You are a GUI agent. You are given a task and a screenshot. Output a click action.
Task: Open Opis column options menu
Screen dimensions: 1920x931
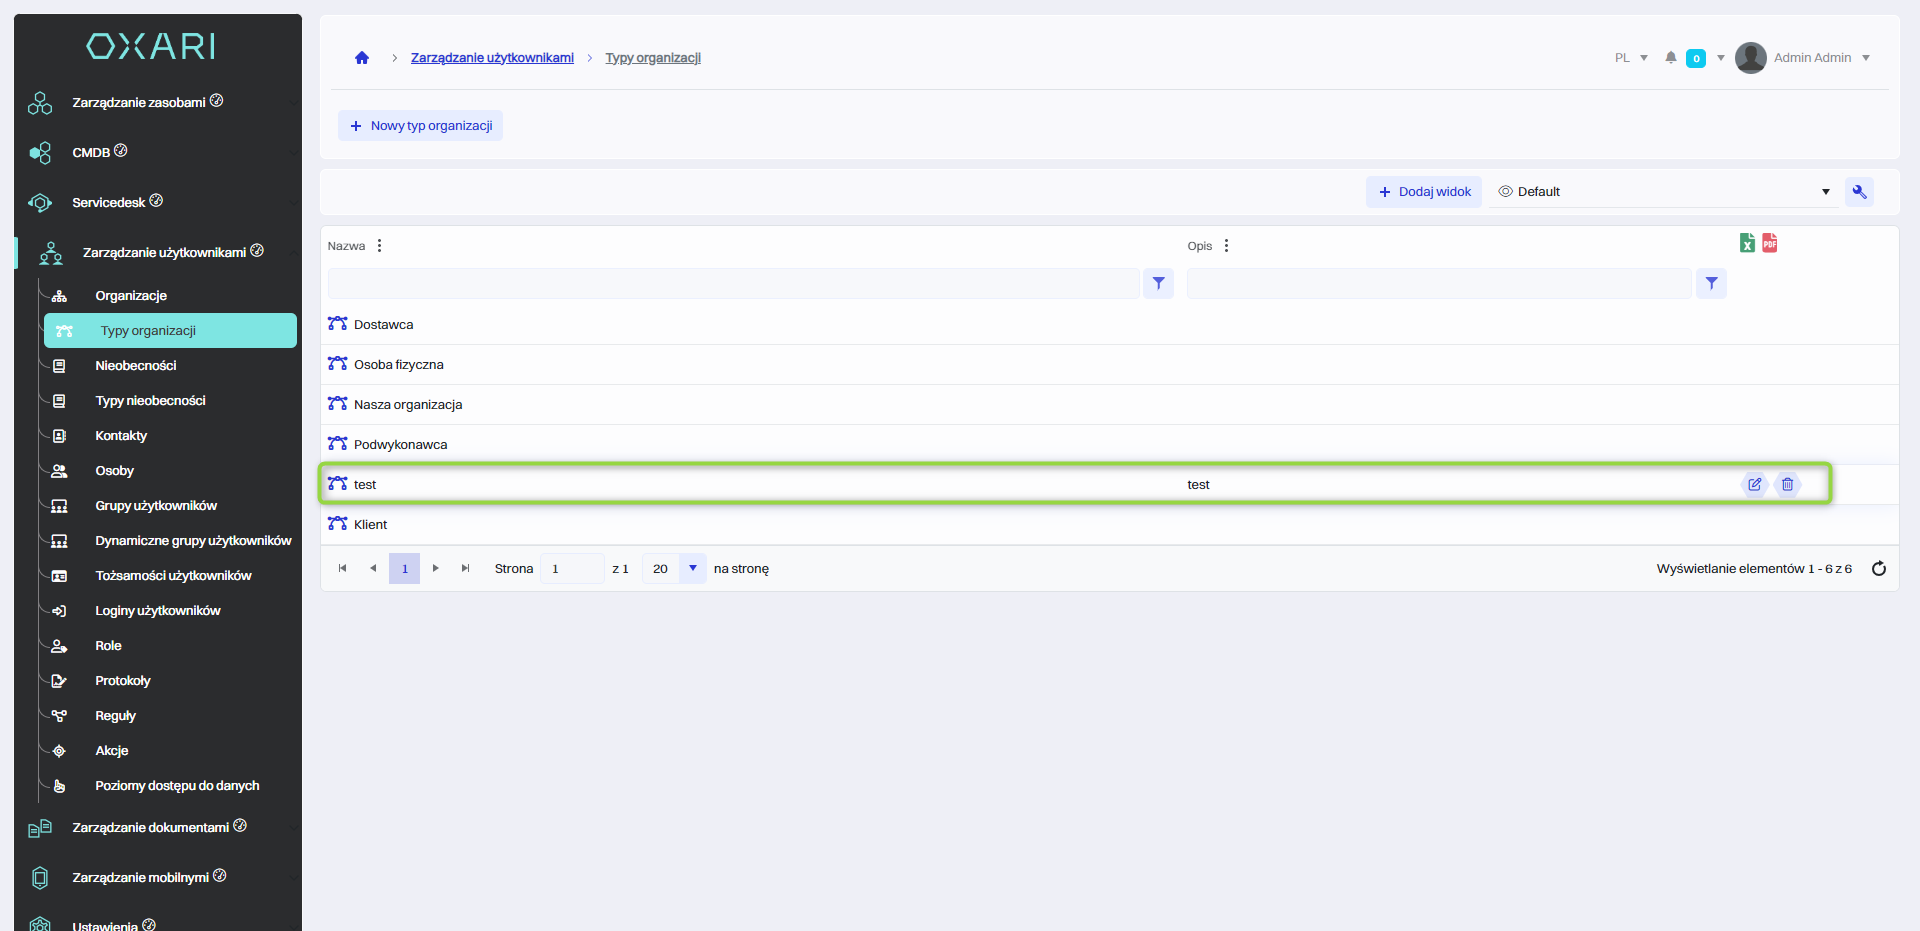pos(1227,246)
